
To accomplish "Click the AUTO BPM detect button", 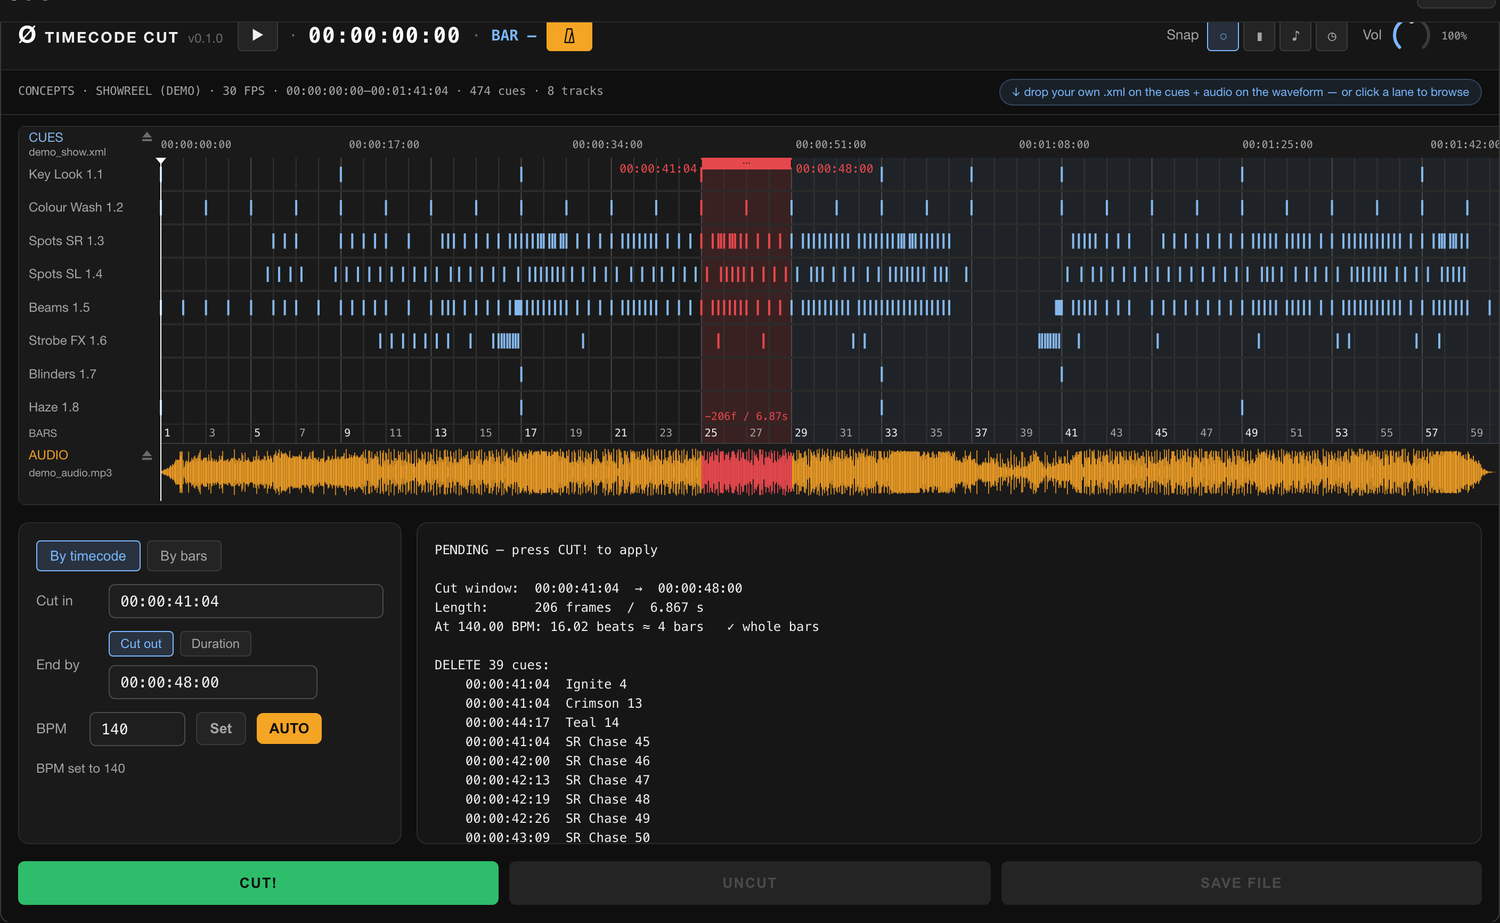I will tap(289, 729).
